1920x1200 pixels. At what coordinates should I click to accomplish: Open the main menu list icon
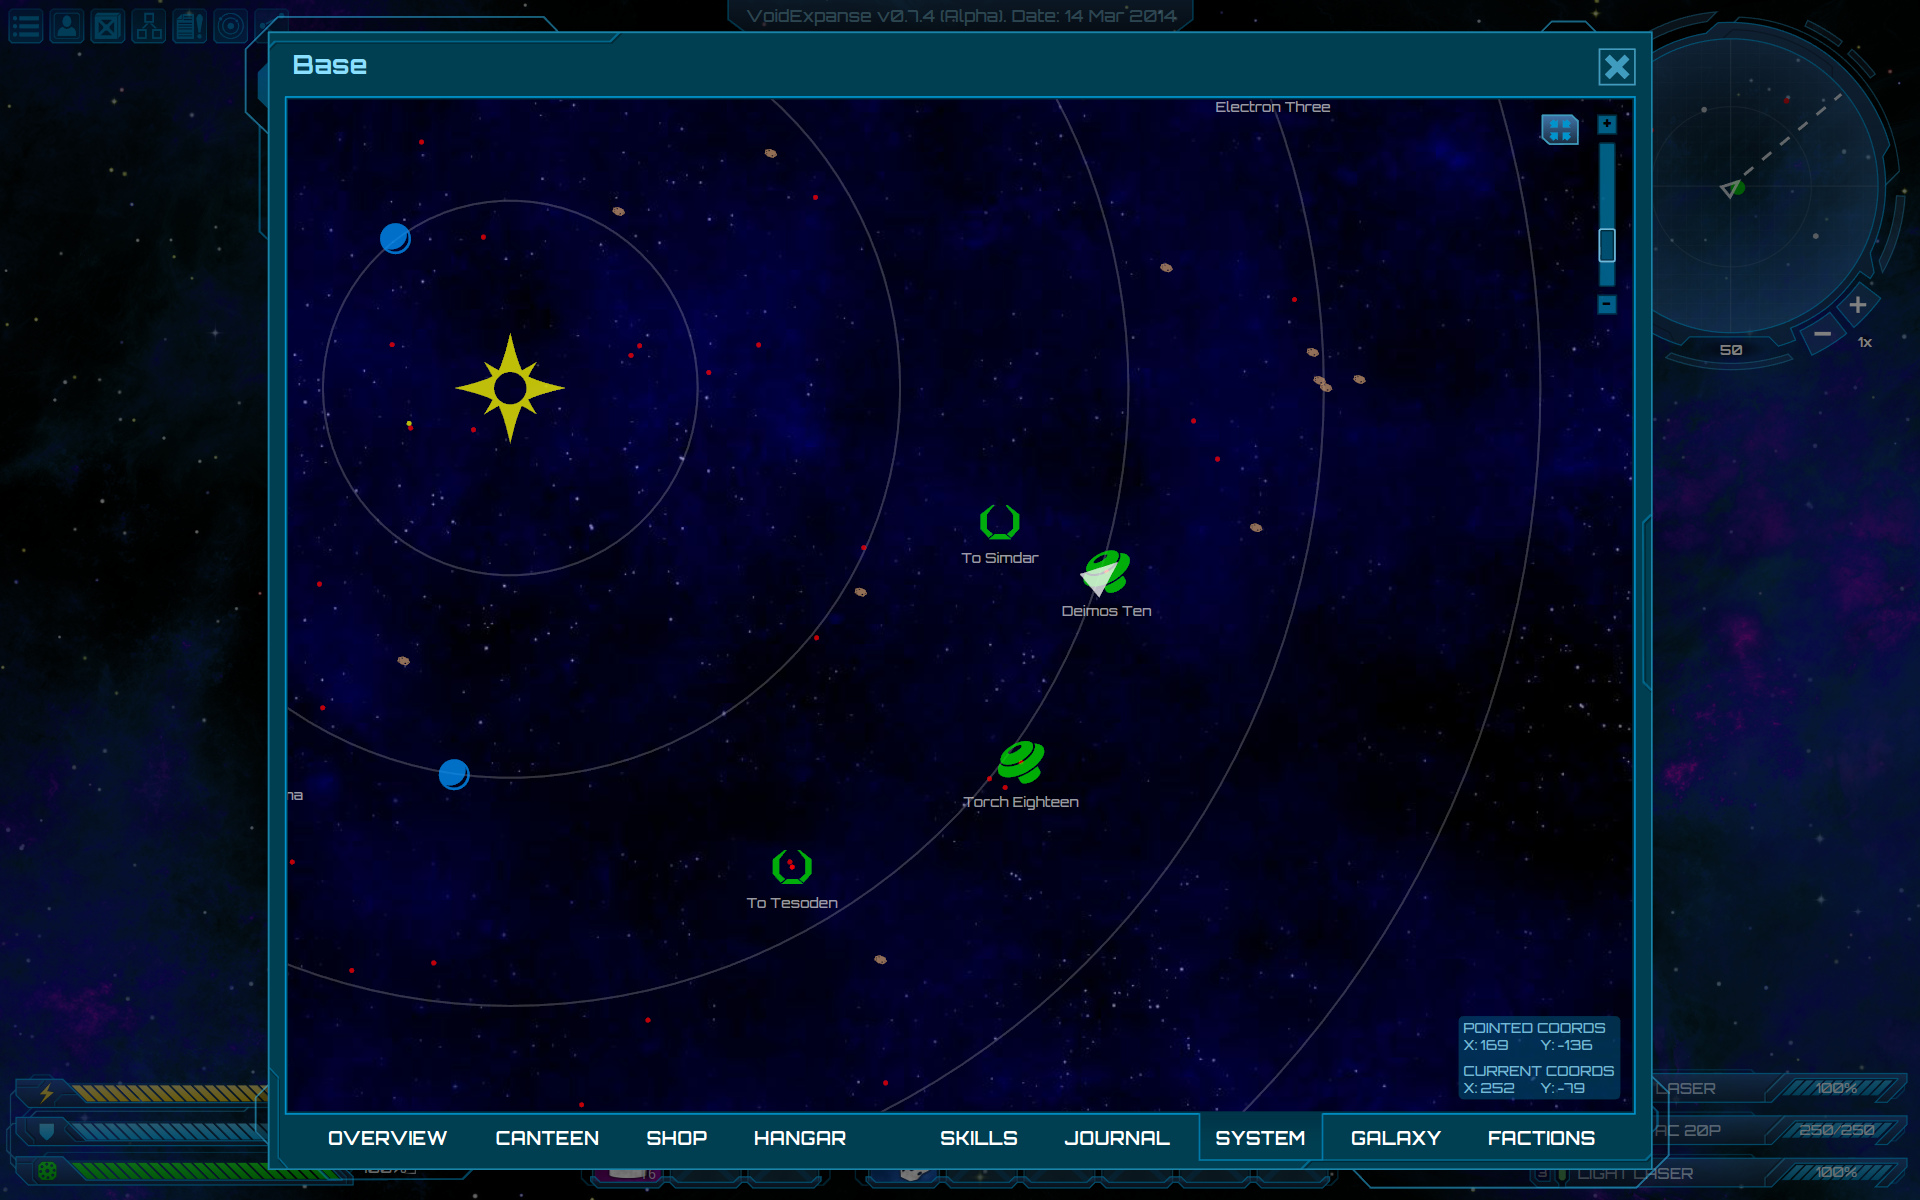tap(26, 26)
